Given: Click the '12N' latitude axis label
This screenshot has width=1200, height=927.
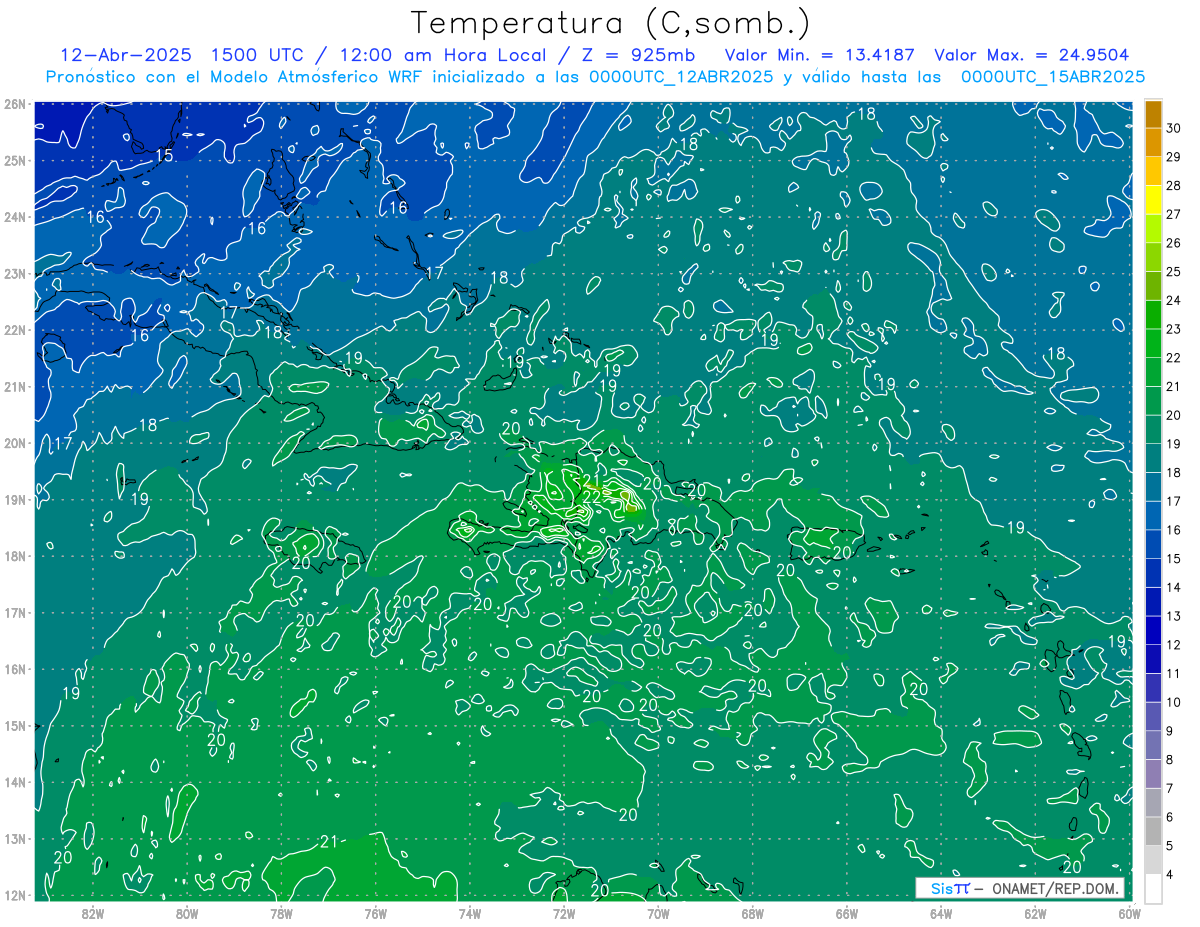Looking at the screenshot, I should (x=14, y=895).
